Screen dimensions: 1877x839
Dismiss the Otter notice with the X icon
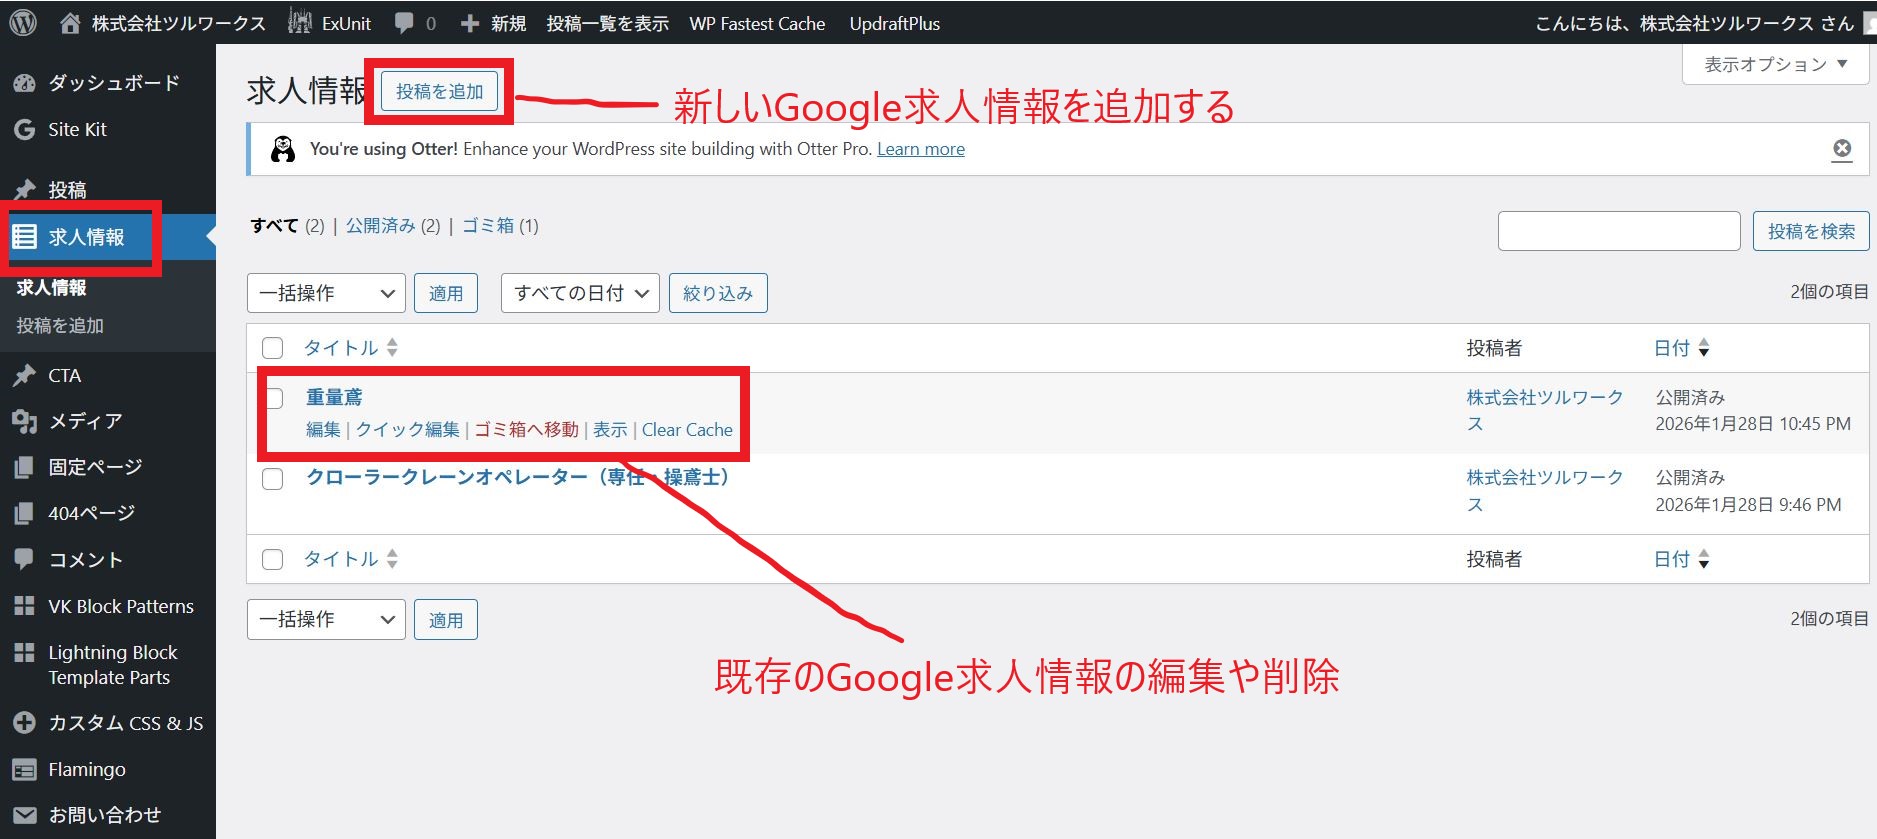click(x=1841, y=149)
